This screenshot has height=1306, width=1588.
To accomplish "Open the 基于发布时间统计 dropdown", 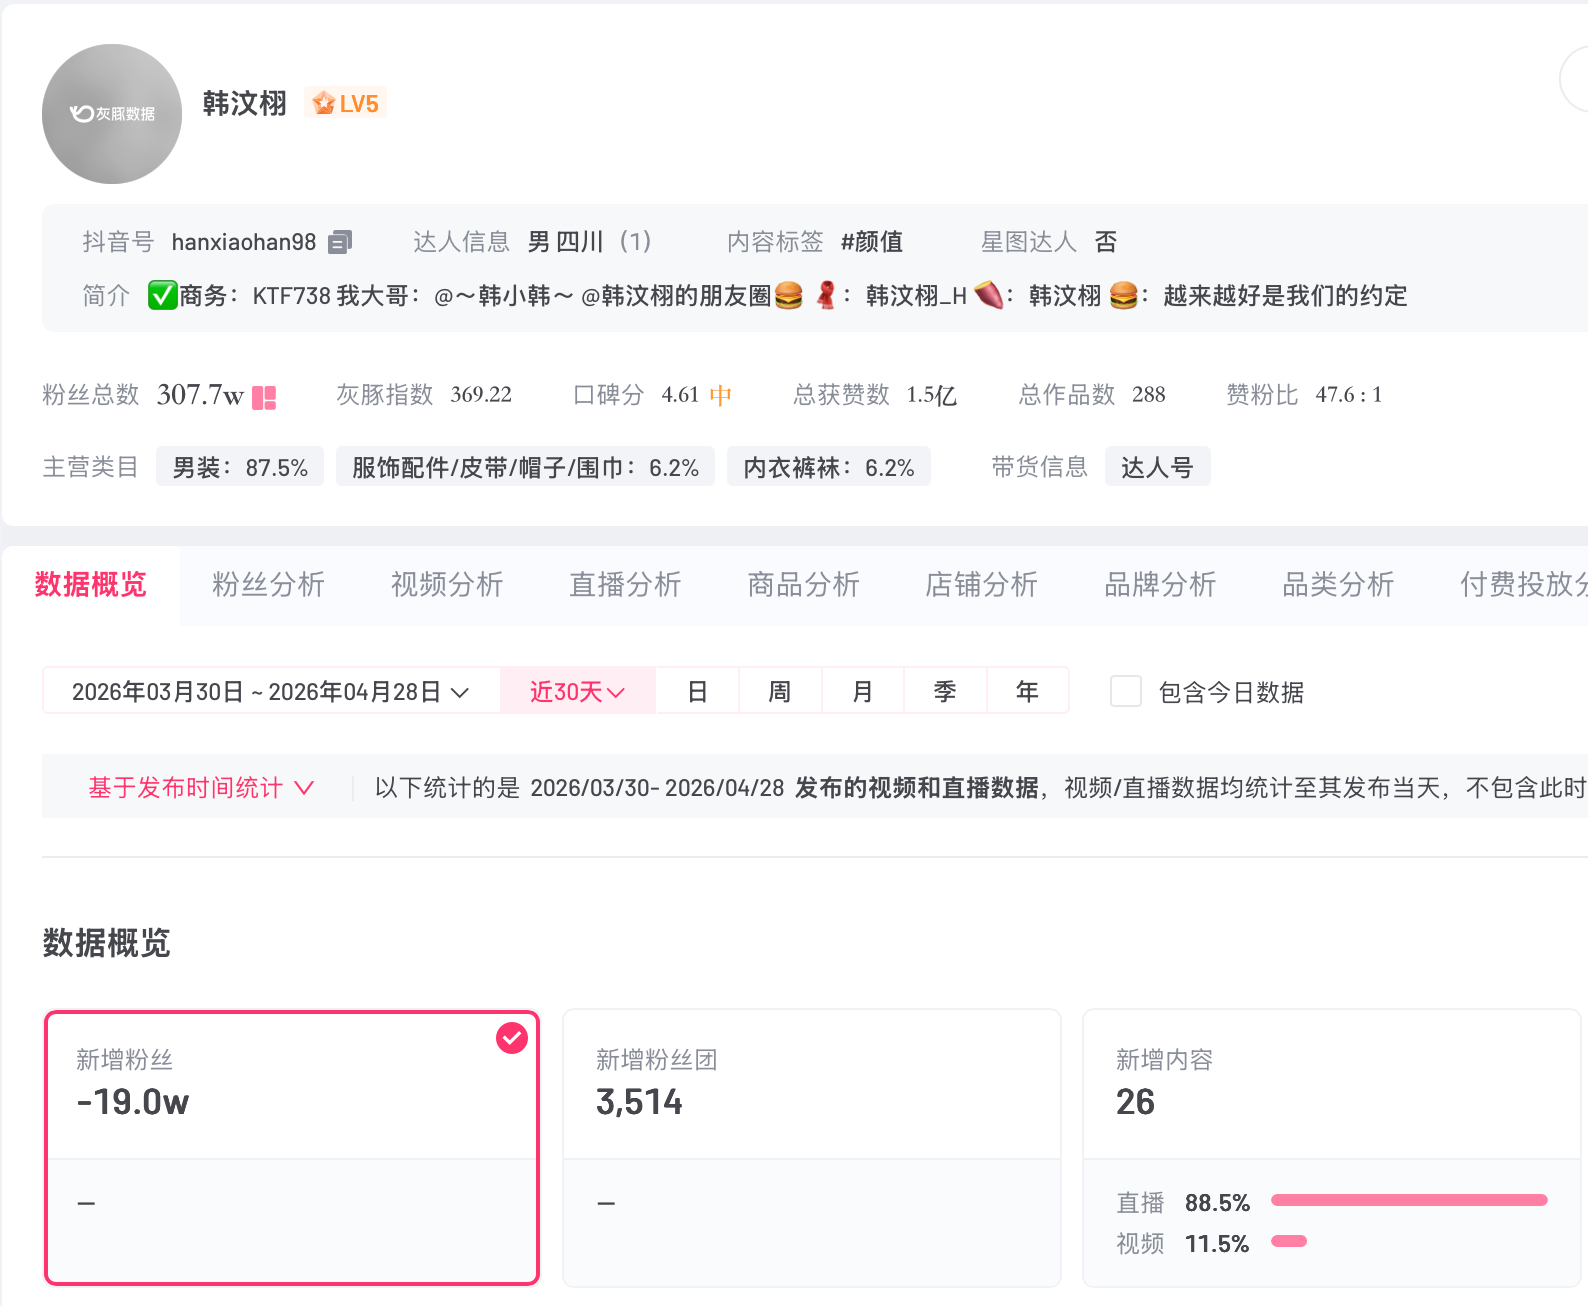I will 201,788.
